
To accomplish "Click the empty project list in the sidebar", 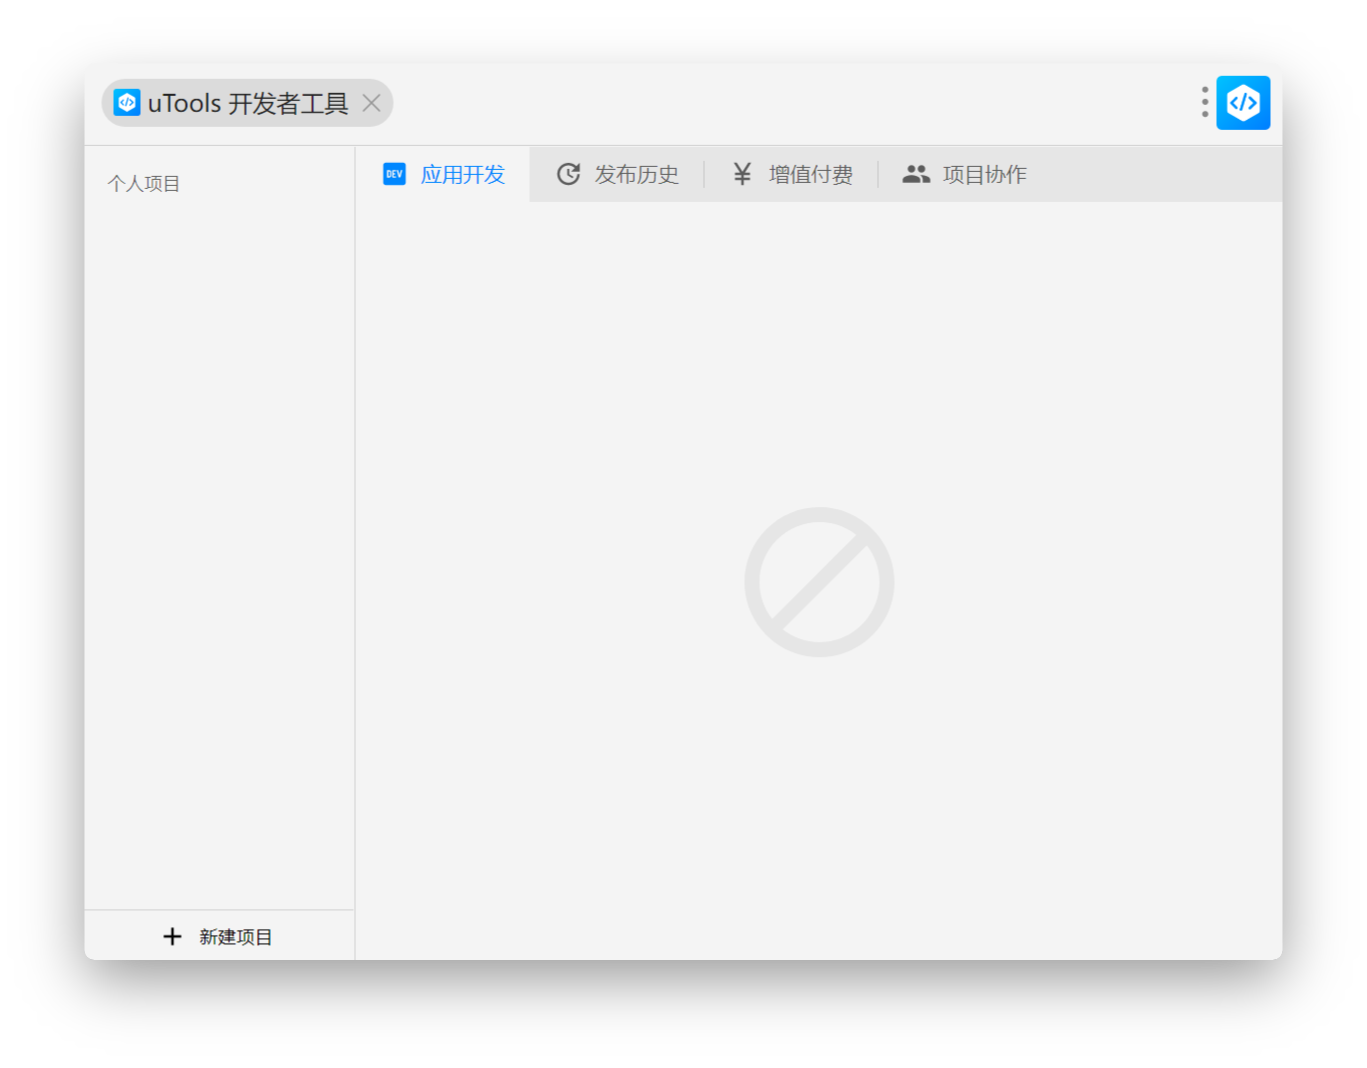I will [x=220, y=550].
